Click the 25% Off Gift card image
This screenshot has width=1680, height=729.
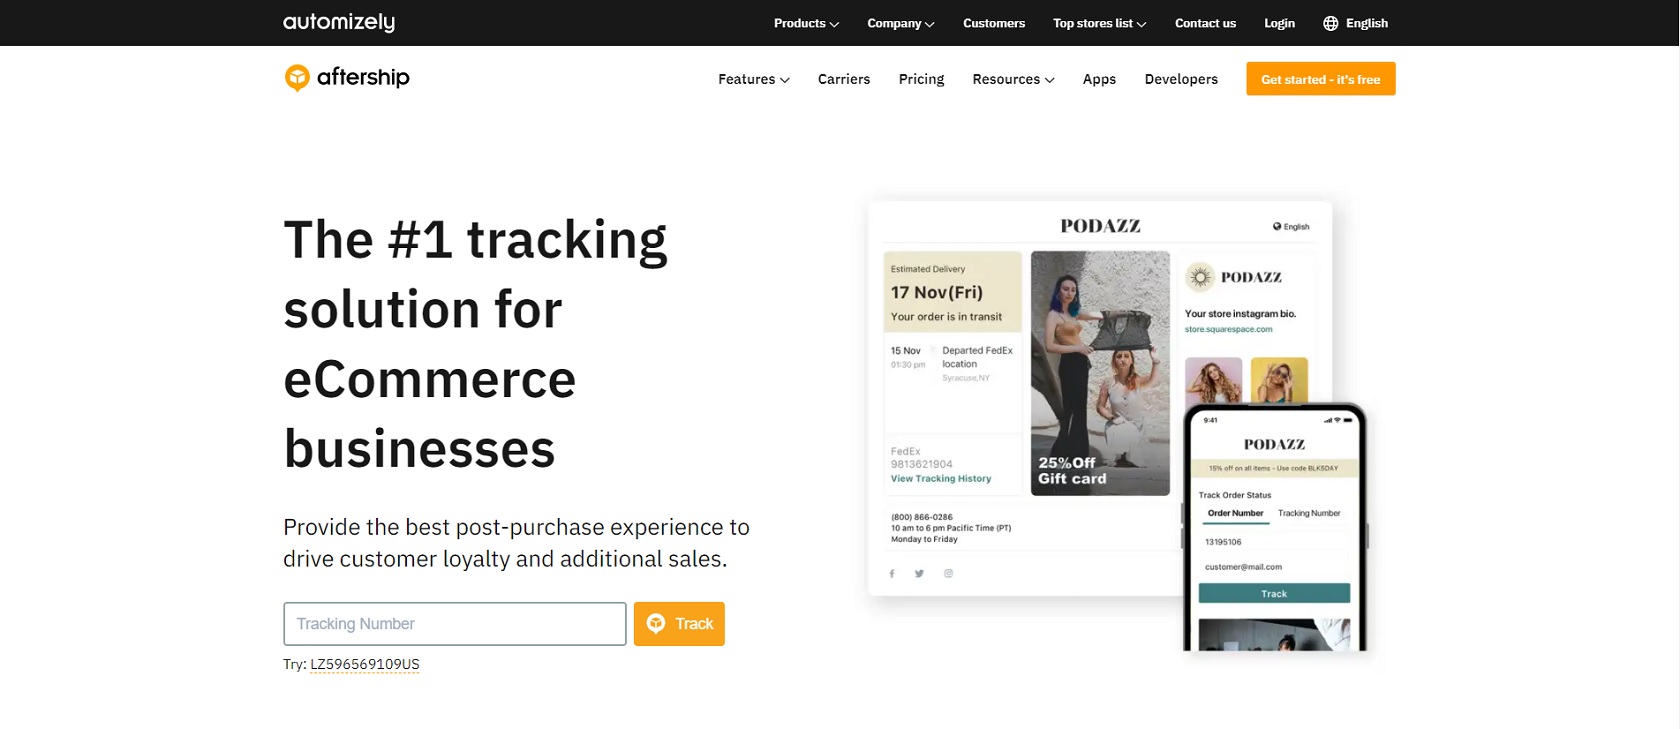point(1100,373)
